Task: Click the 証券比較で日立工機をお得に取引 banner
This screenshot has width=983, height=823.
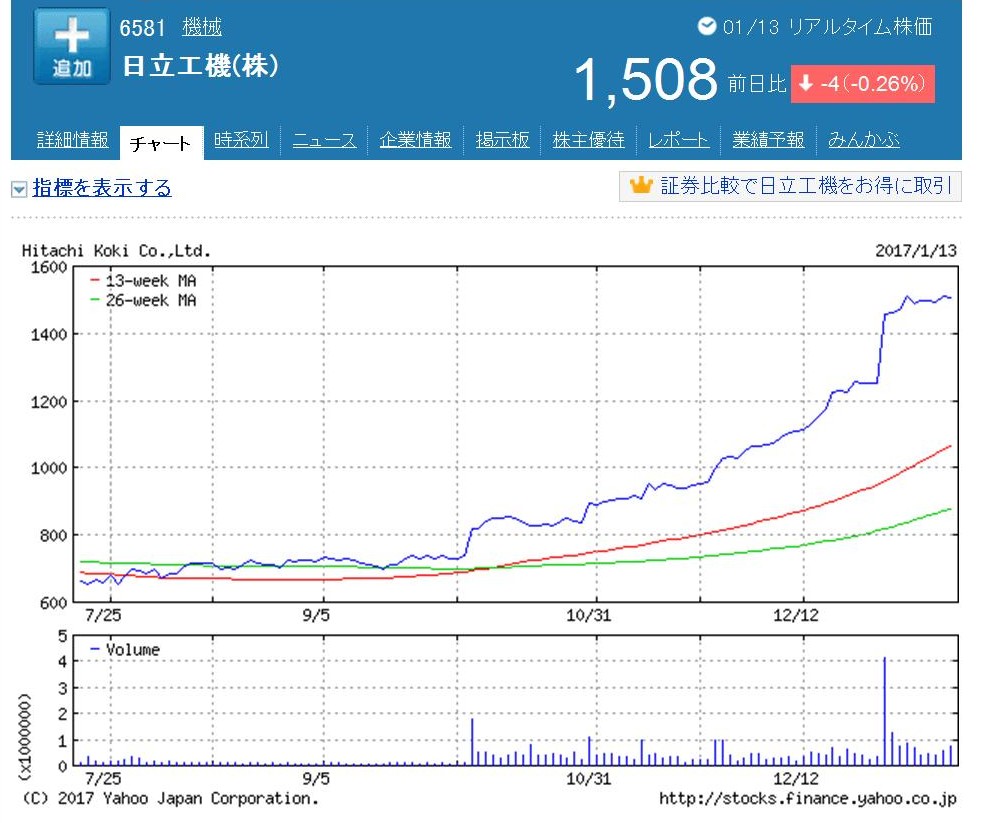Action: point(790,186)
